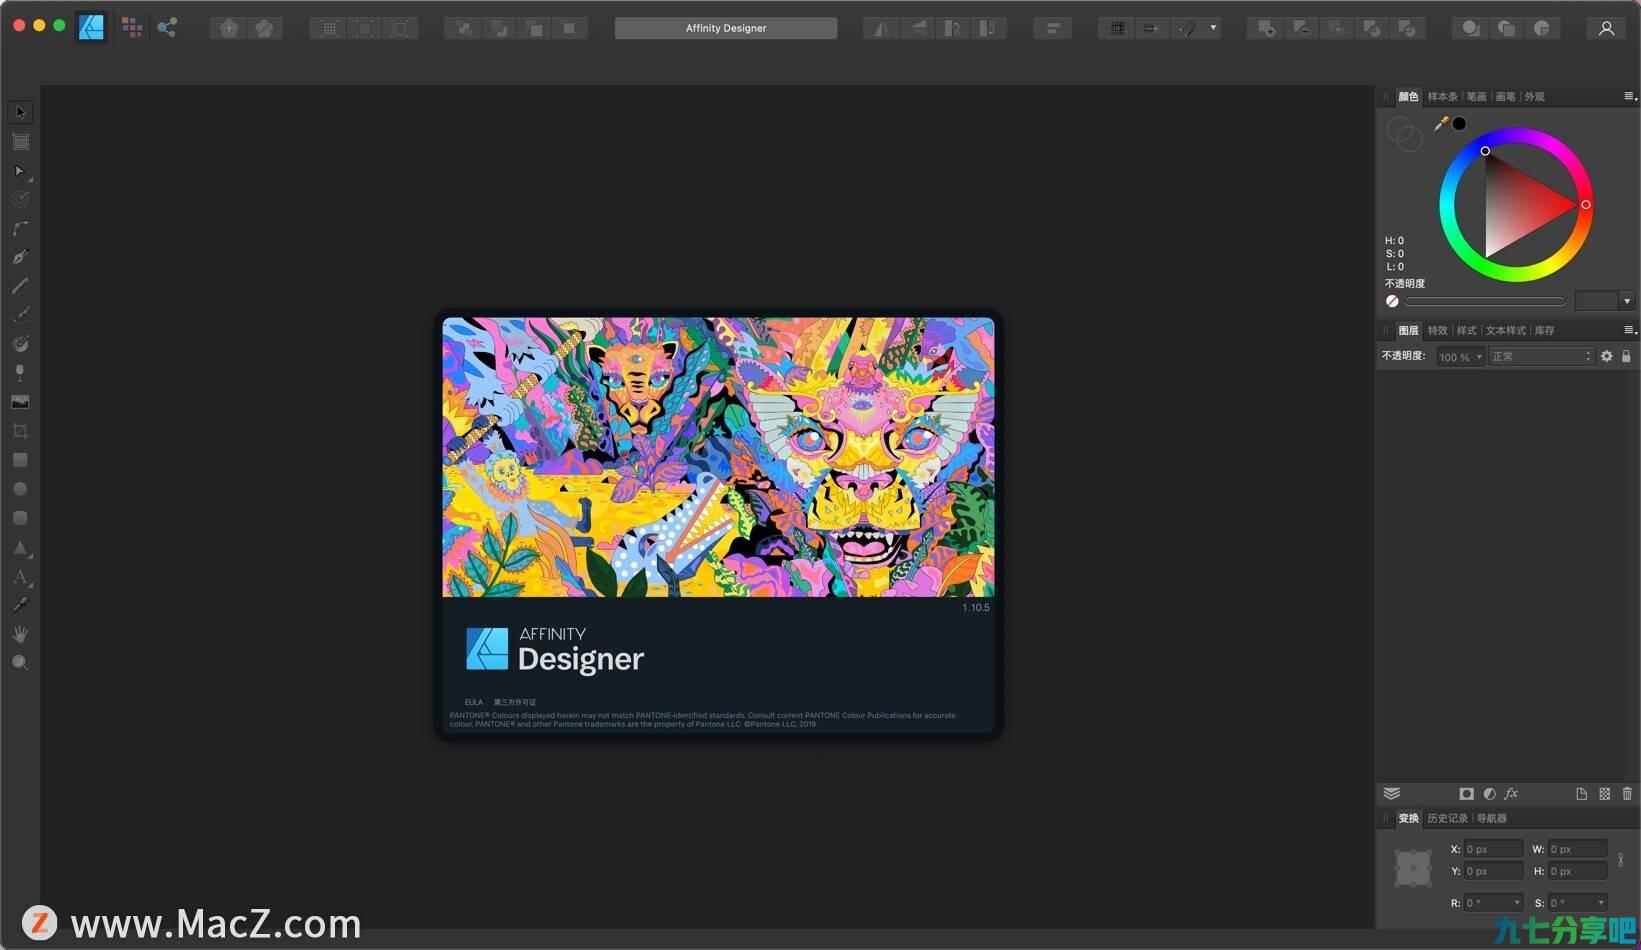Open layer effects fx icon
Screen dimensions: 1641x950
click(1511, 794)
